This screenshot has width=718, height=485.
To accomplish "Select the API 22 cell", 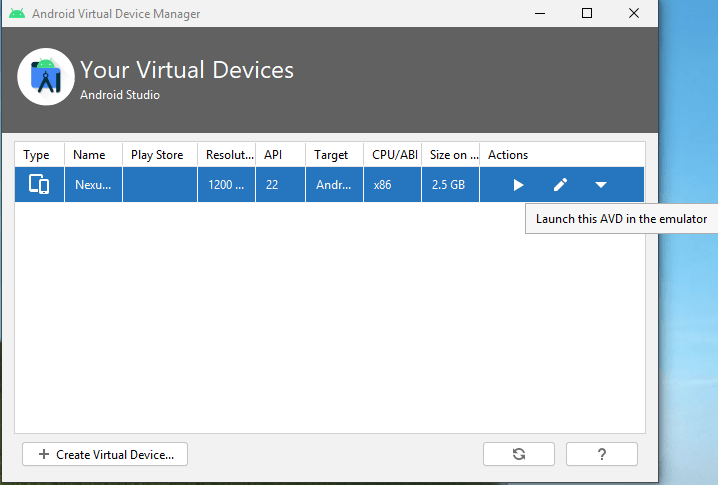I will click(x=281, y=185).
